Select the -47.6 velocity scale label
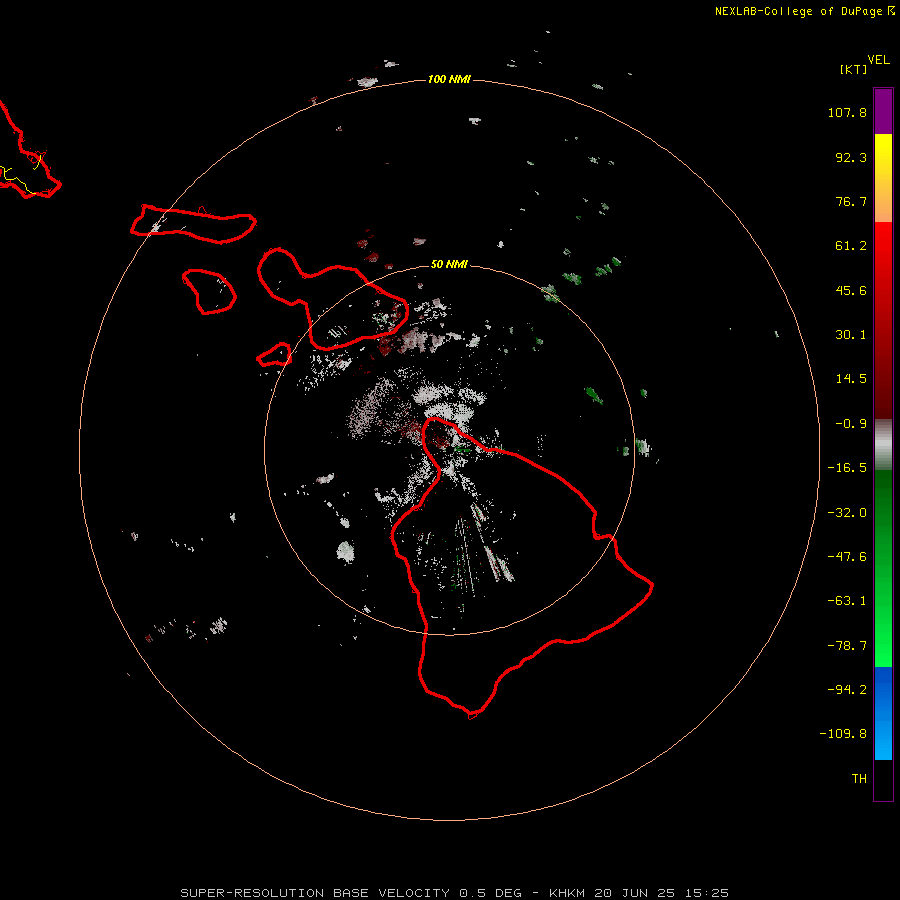 (x=847, y=557)
